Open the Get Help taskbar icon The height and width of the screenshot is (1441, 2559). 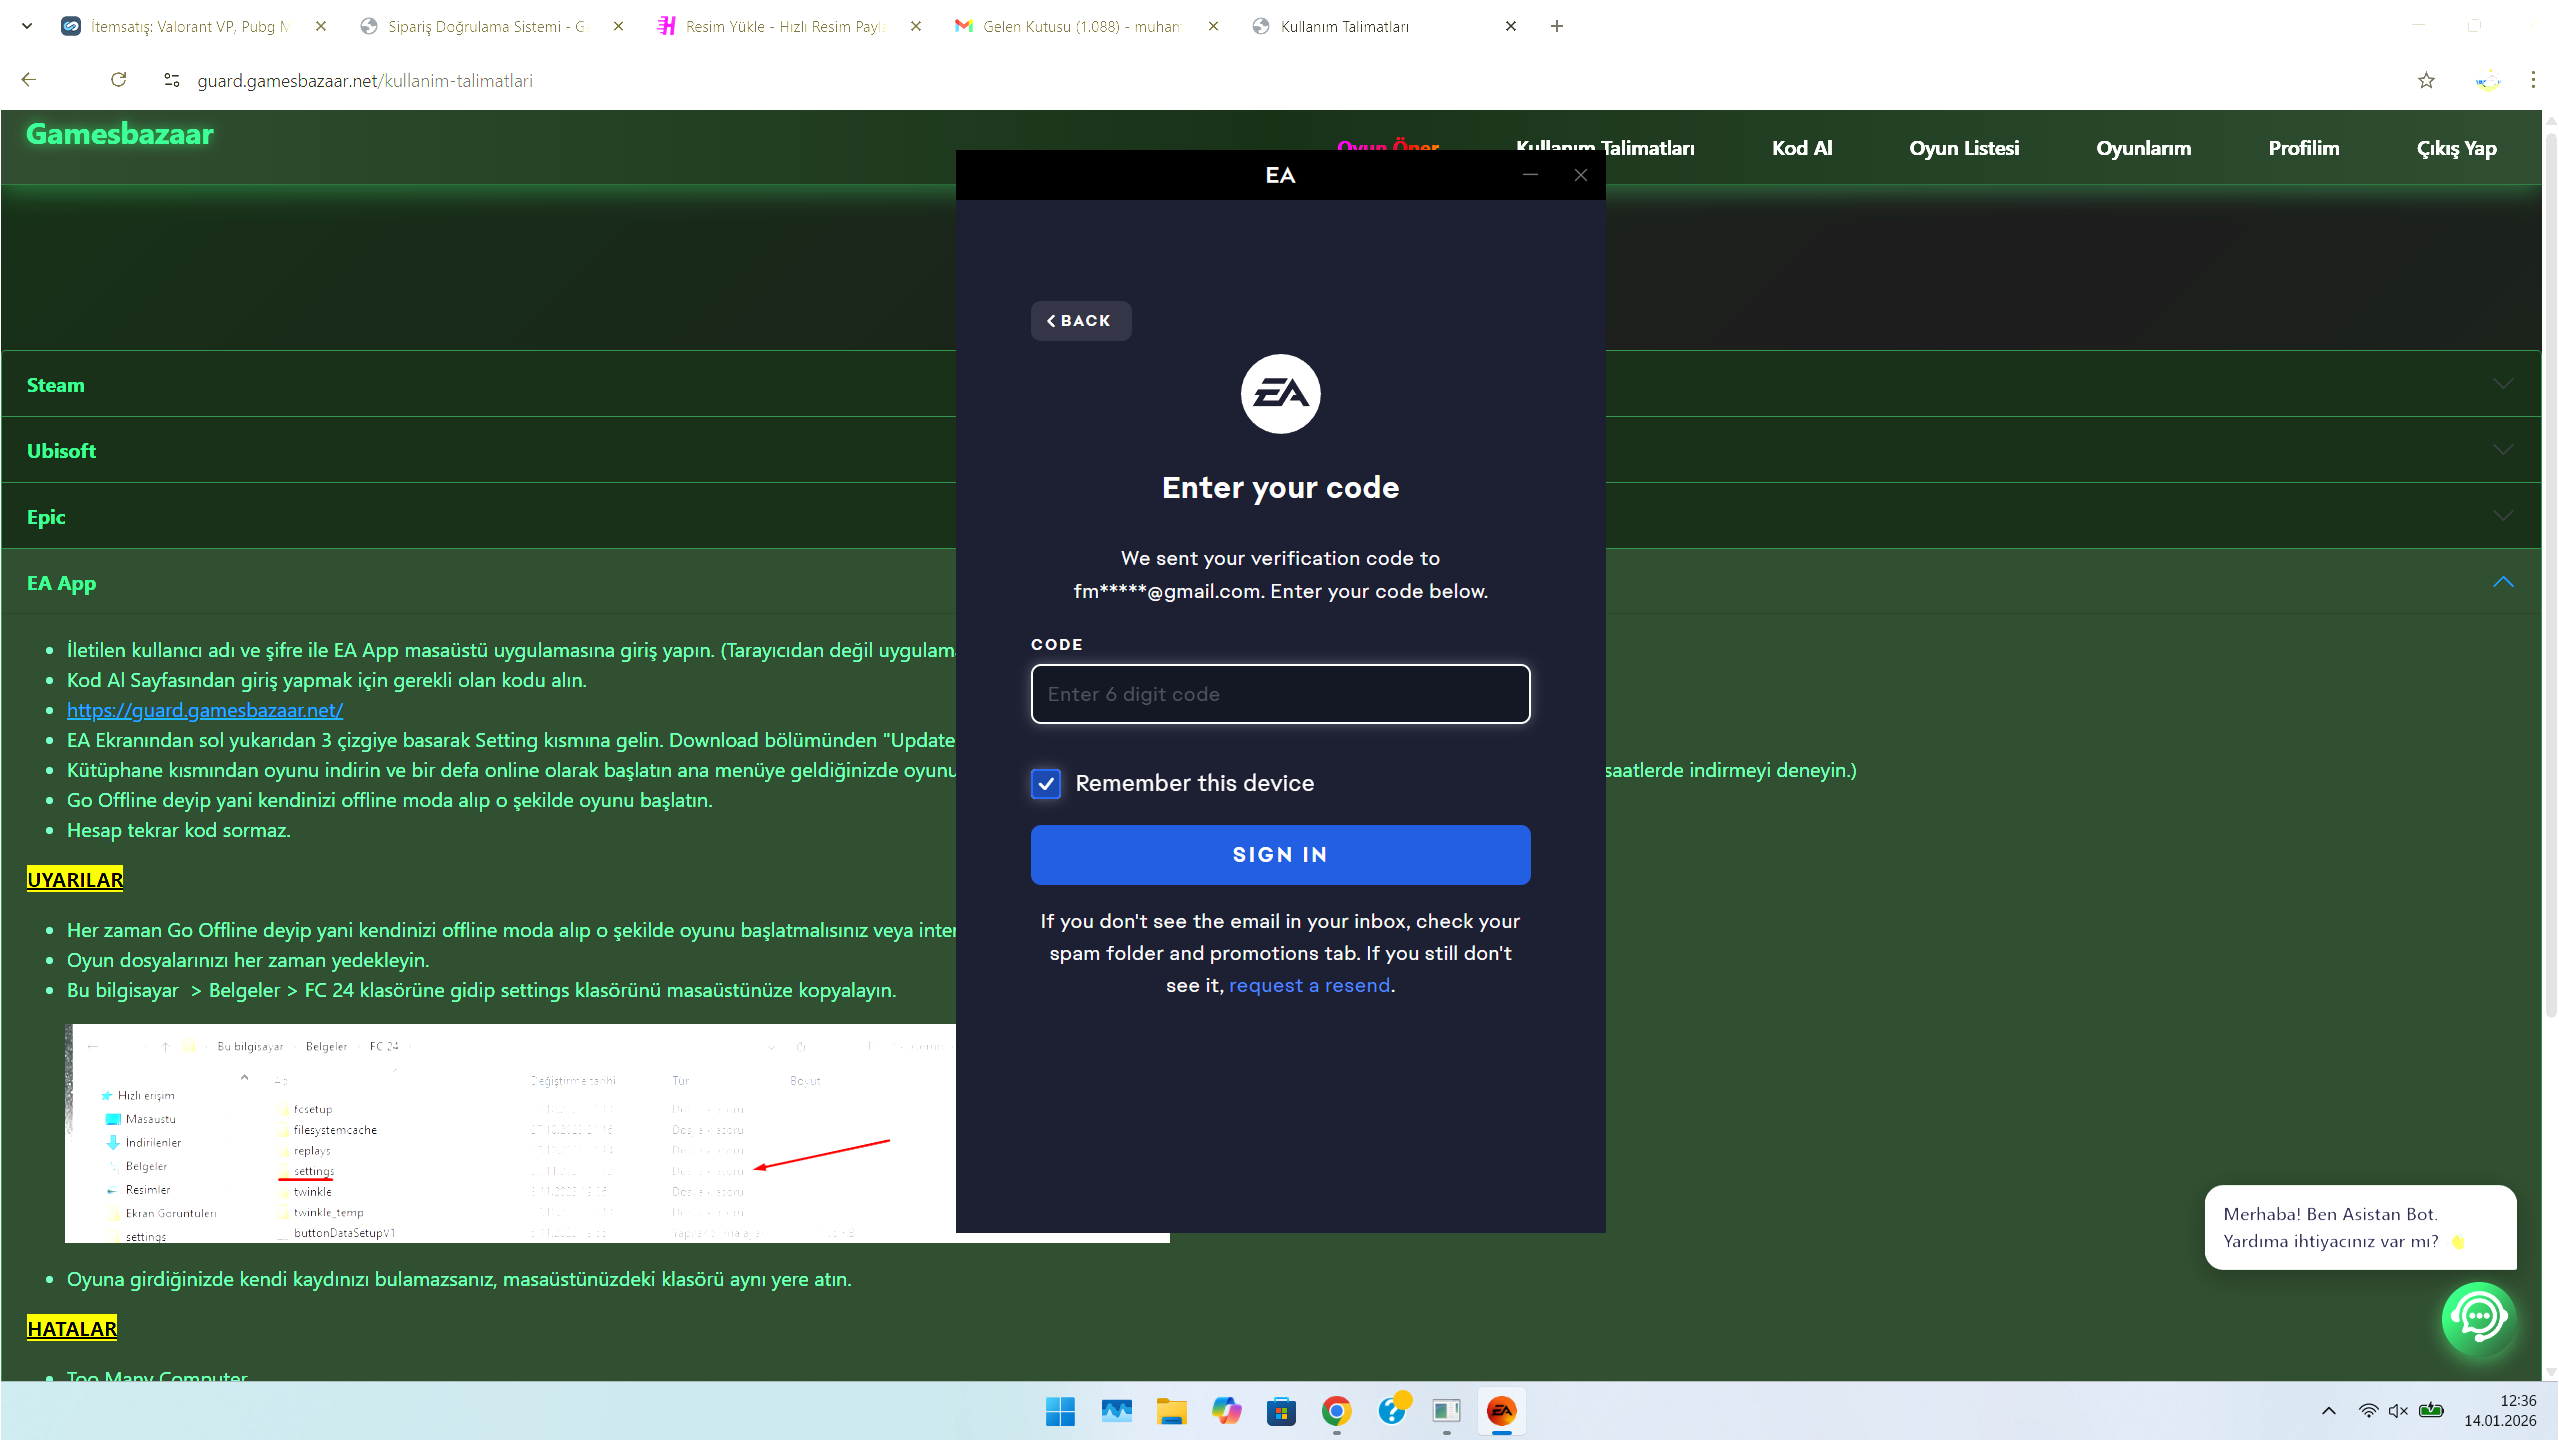pos(1392,1411)
